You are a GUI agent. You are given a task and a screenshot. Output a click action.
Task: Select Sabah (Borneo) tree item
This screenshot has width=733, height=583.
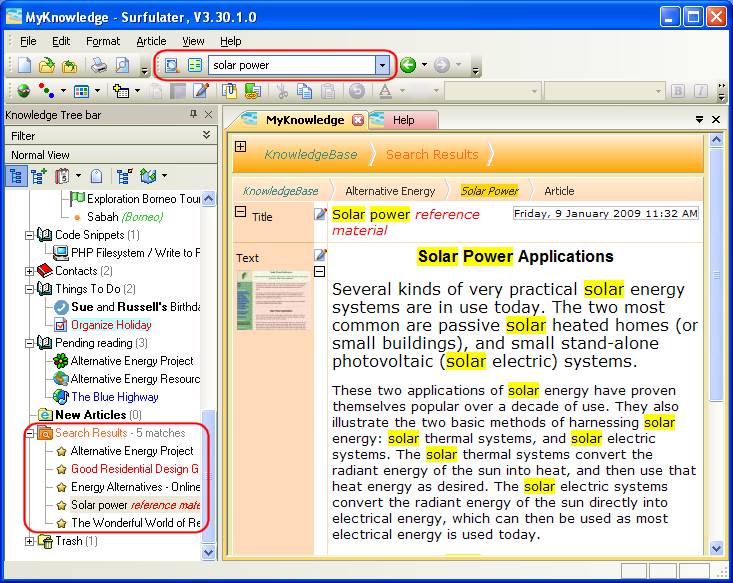(125, 217)
